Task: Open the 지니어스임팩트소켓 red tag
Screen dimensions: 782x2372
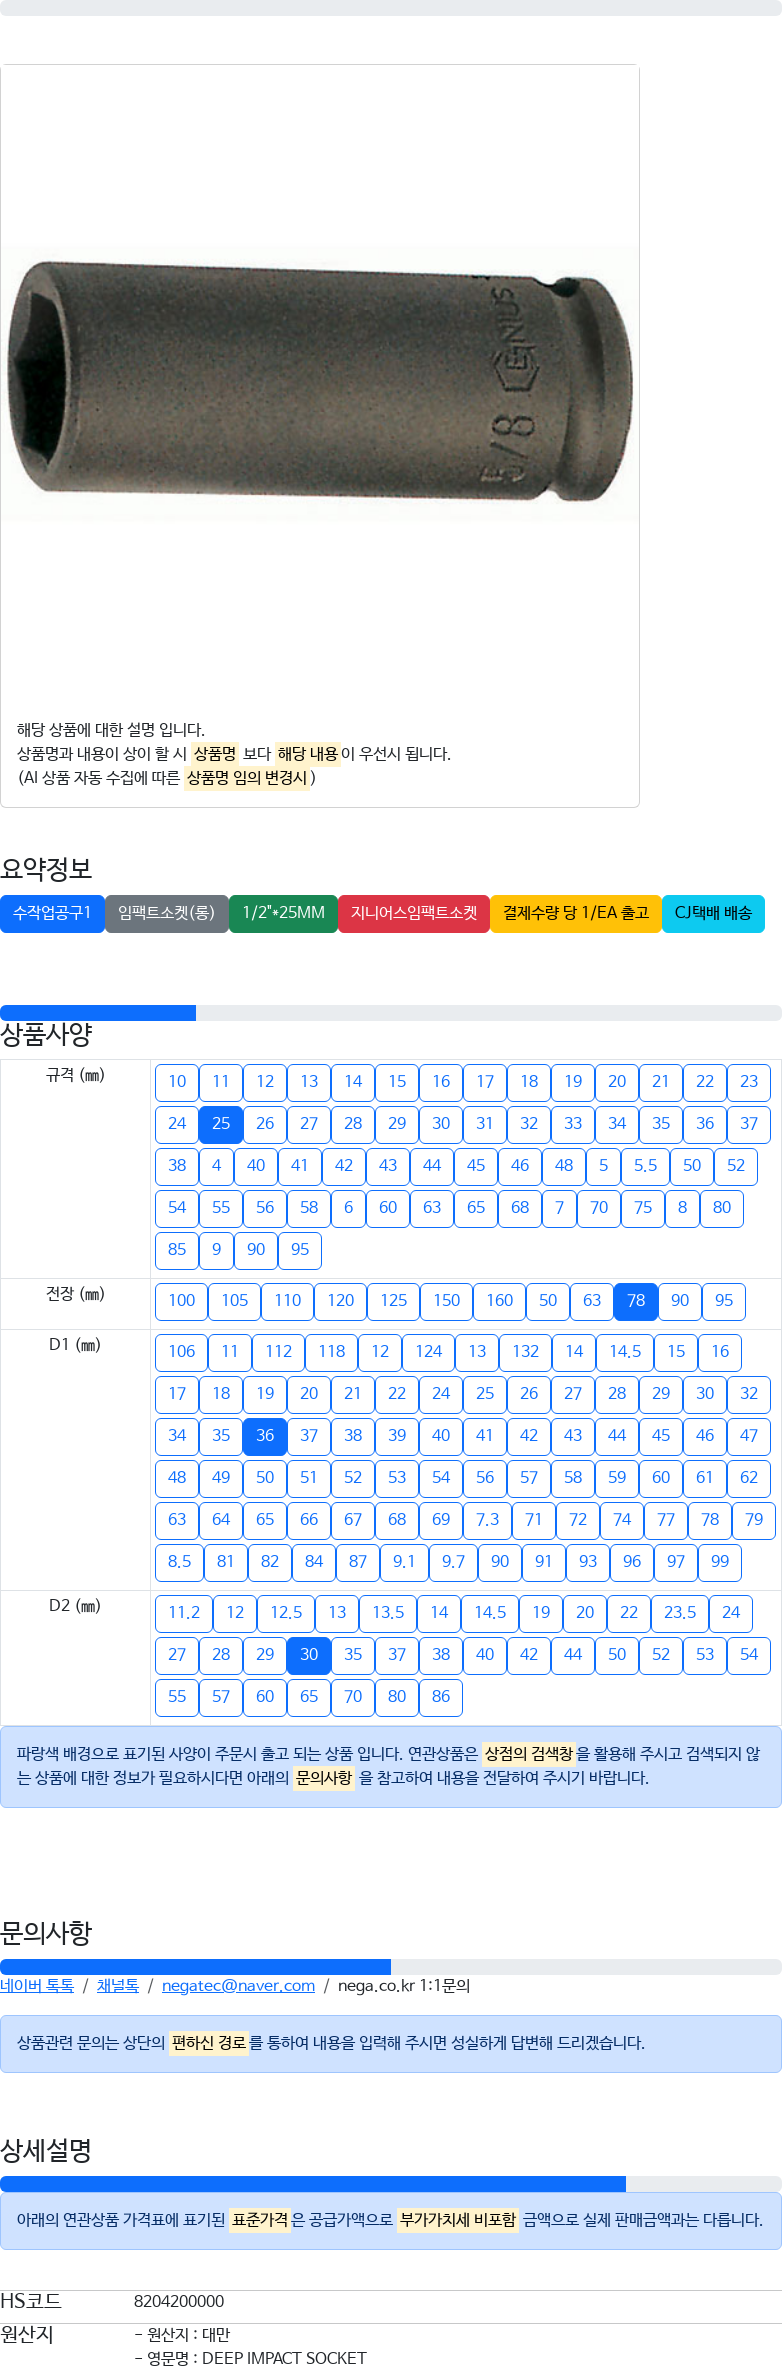Action: (413, 913)
